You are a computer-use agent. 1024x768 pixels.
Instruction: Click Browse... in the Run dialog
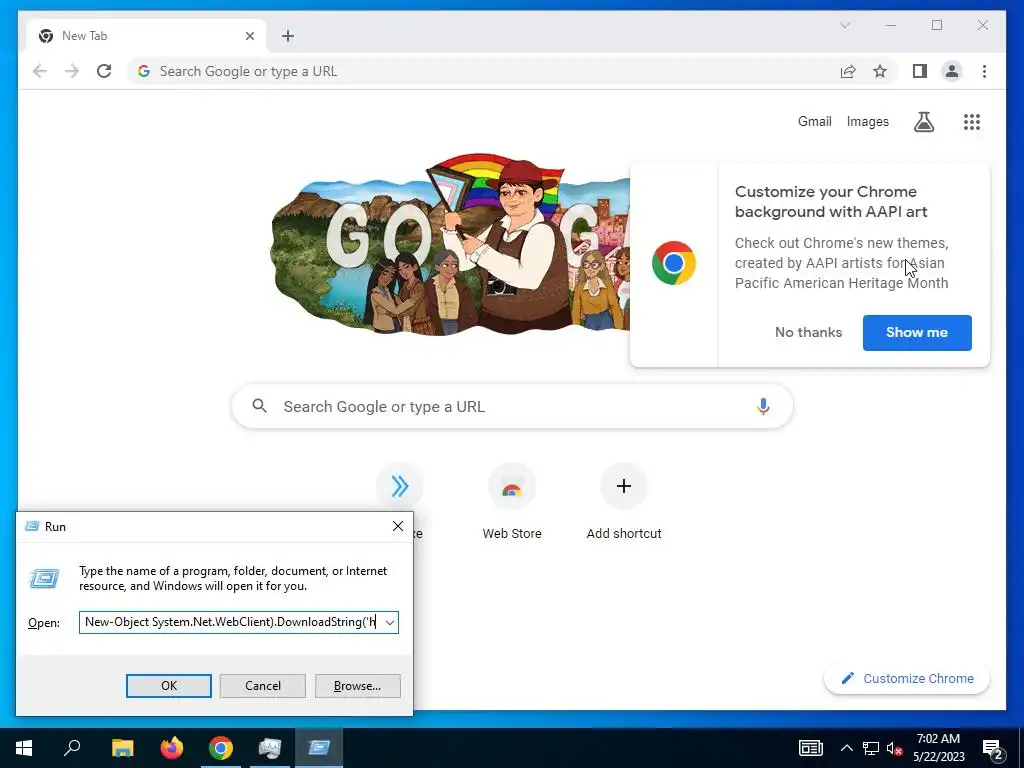click(x=357, y=686)
